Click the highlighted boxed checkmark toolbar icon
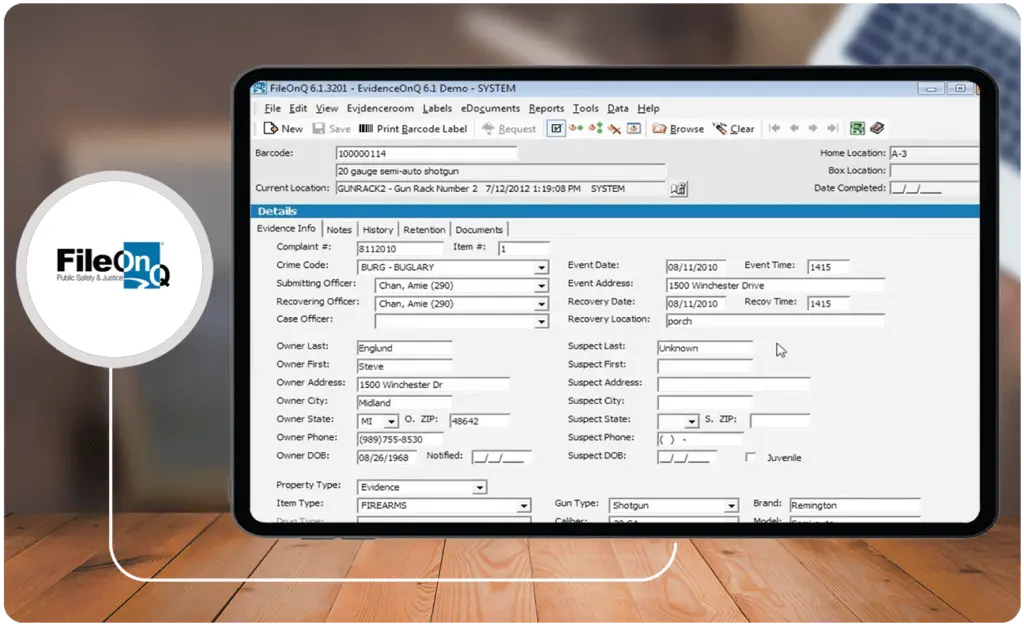Screen dimensions: 1024x626 (556, 129)
